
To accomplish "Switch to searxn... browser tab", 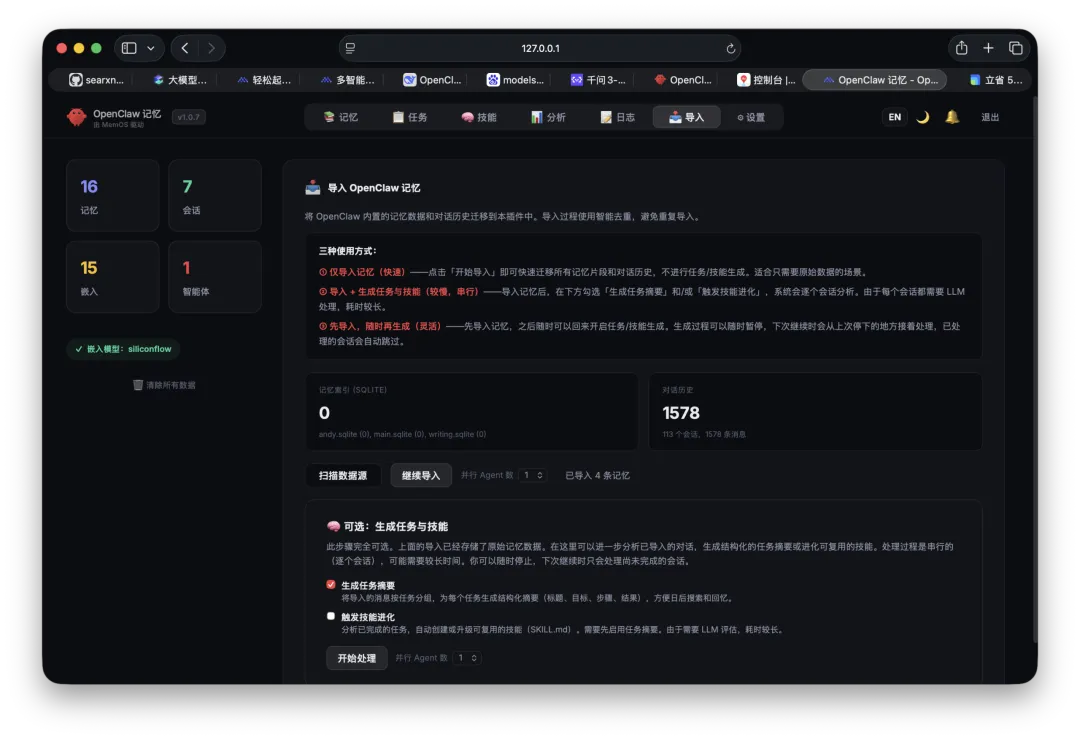I will (96, 80).
